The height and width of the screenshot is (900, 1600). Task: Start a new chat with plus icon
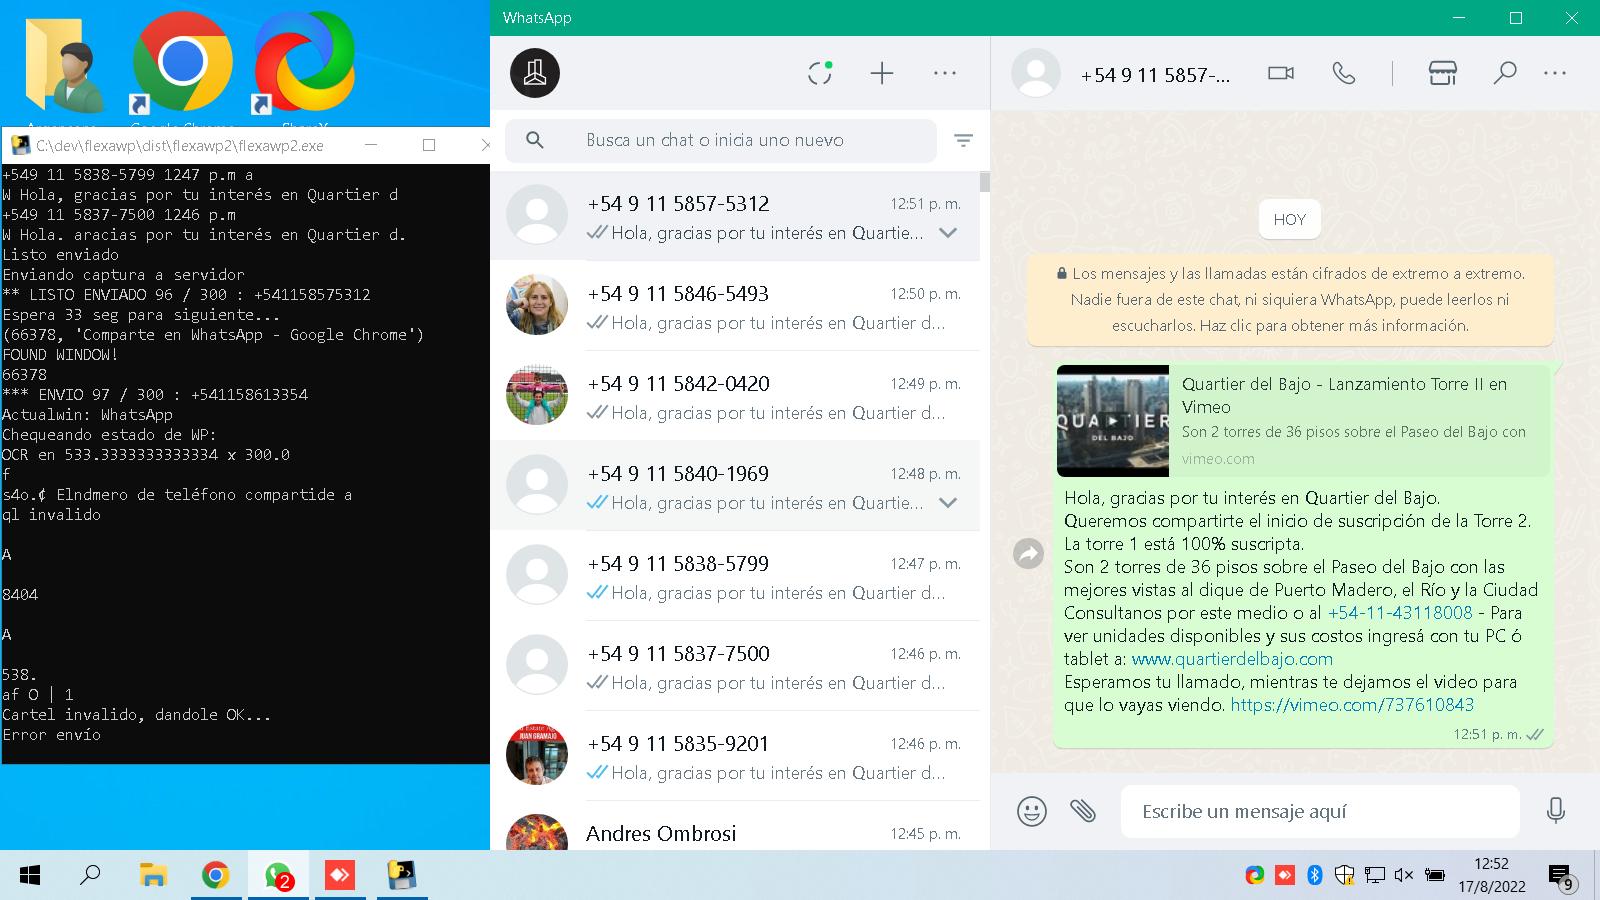[882, 73]
